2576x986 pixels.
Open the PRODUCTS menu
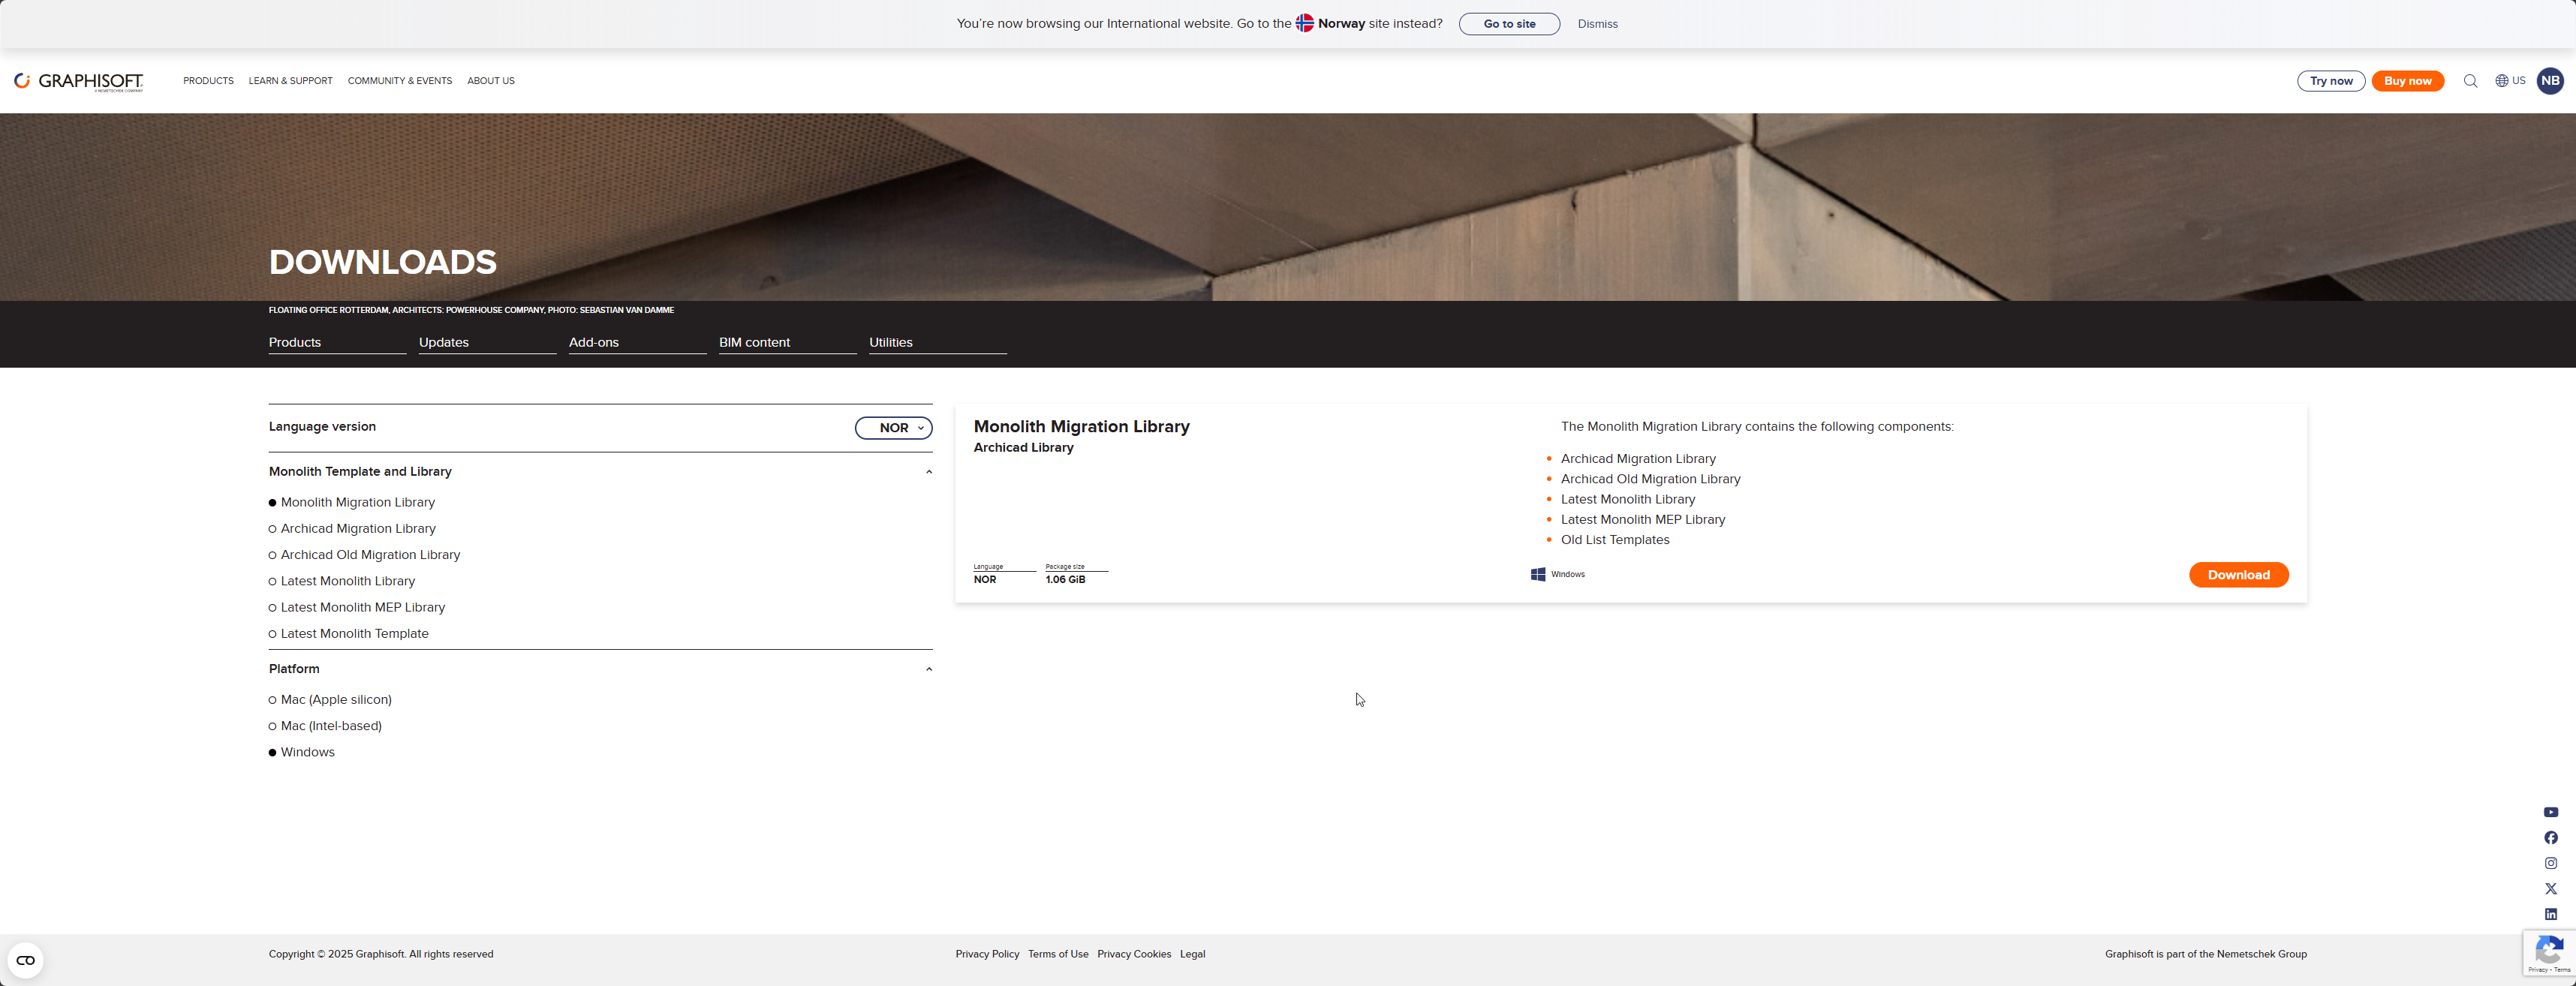(208, 81)
